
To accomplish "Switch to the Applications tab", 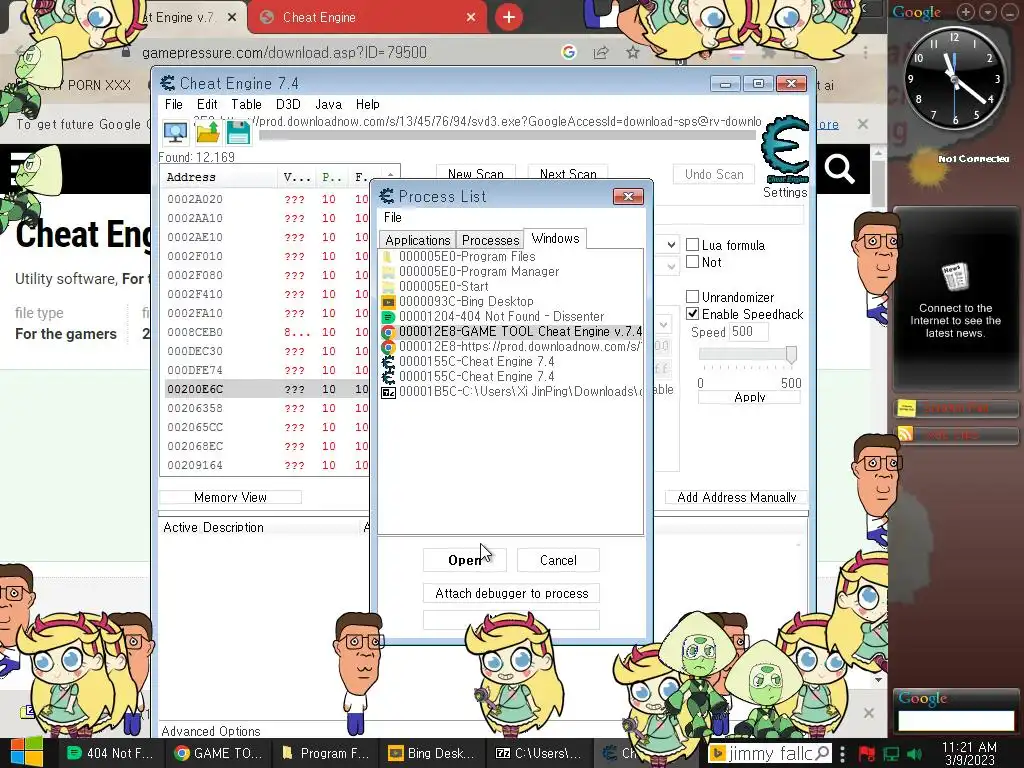I will (417, 240).
